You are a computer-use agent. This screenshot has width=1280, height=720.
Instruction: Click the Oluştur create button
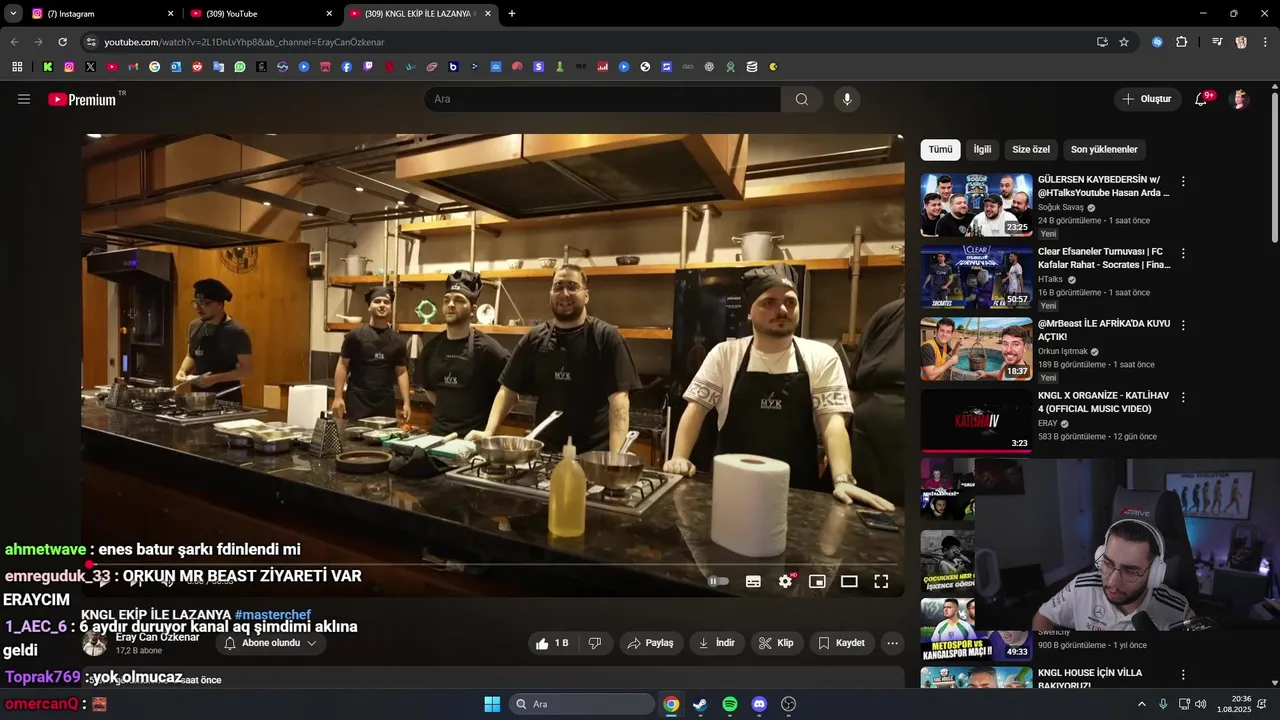click(x=1147, y=99)
